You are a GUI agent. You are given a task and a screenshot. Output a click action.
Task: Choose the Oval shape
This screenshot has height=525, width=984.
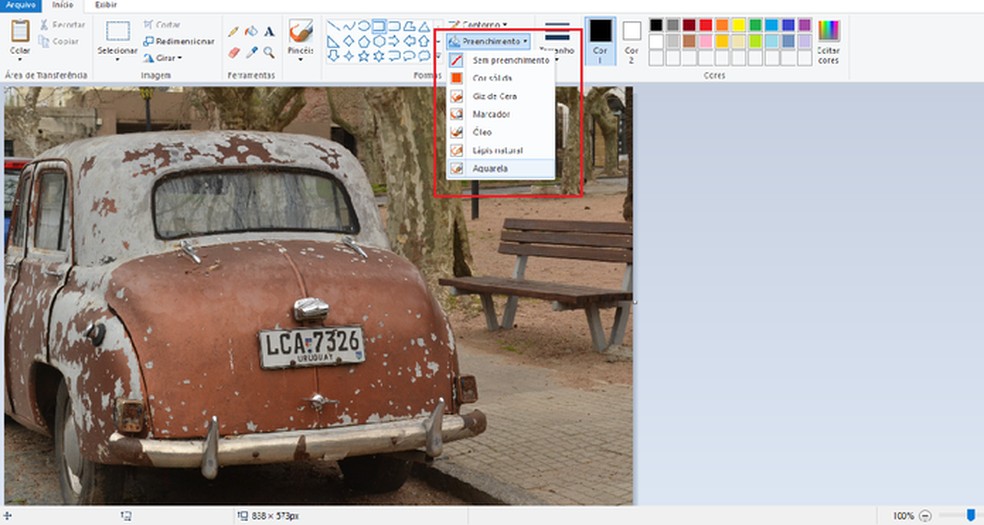[x=363, y=26]
